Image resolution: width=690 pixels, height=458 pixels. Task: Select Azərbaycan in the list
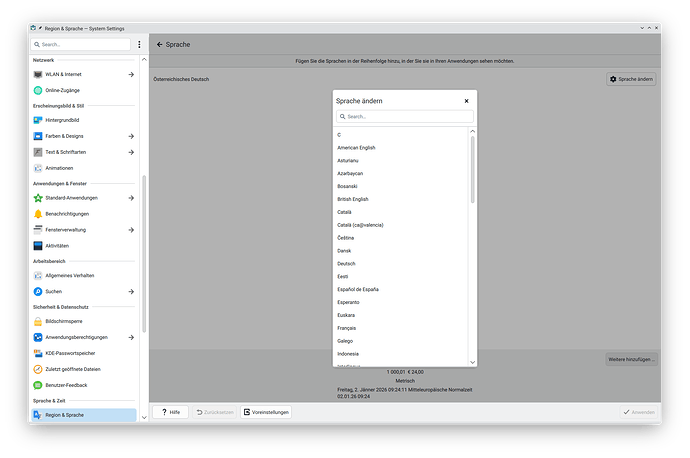tap(401, 173)
